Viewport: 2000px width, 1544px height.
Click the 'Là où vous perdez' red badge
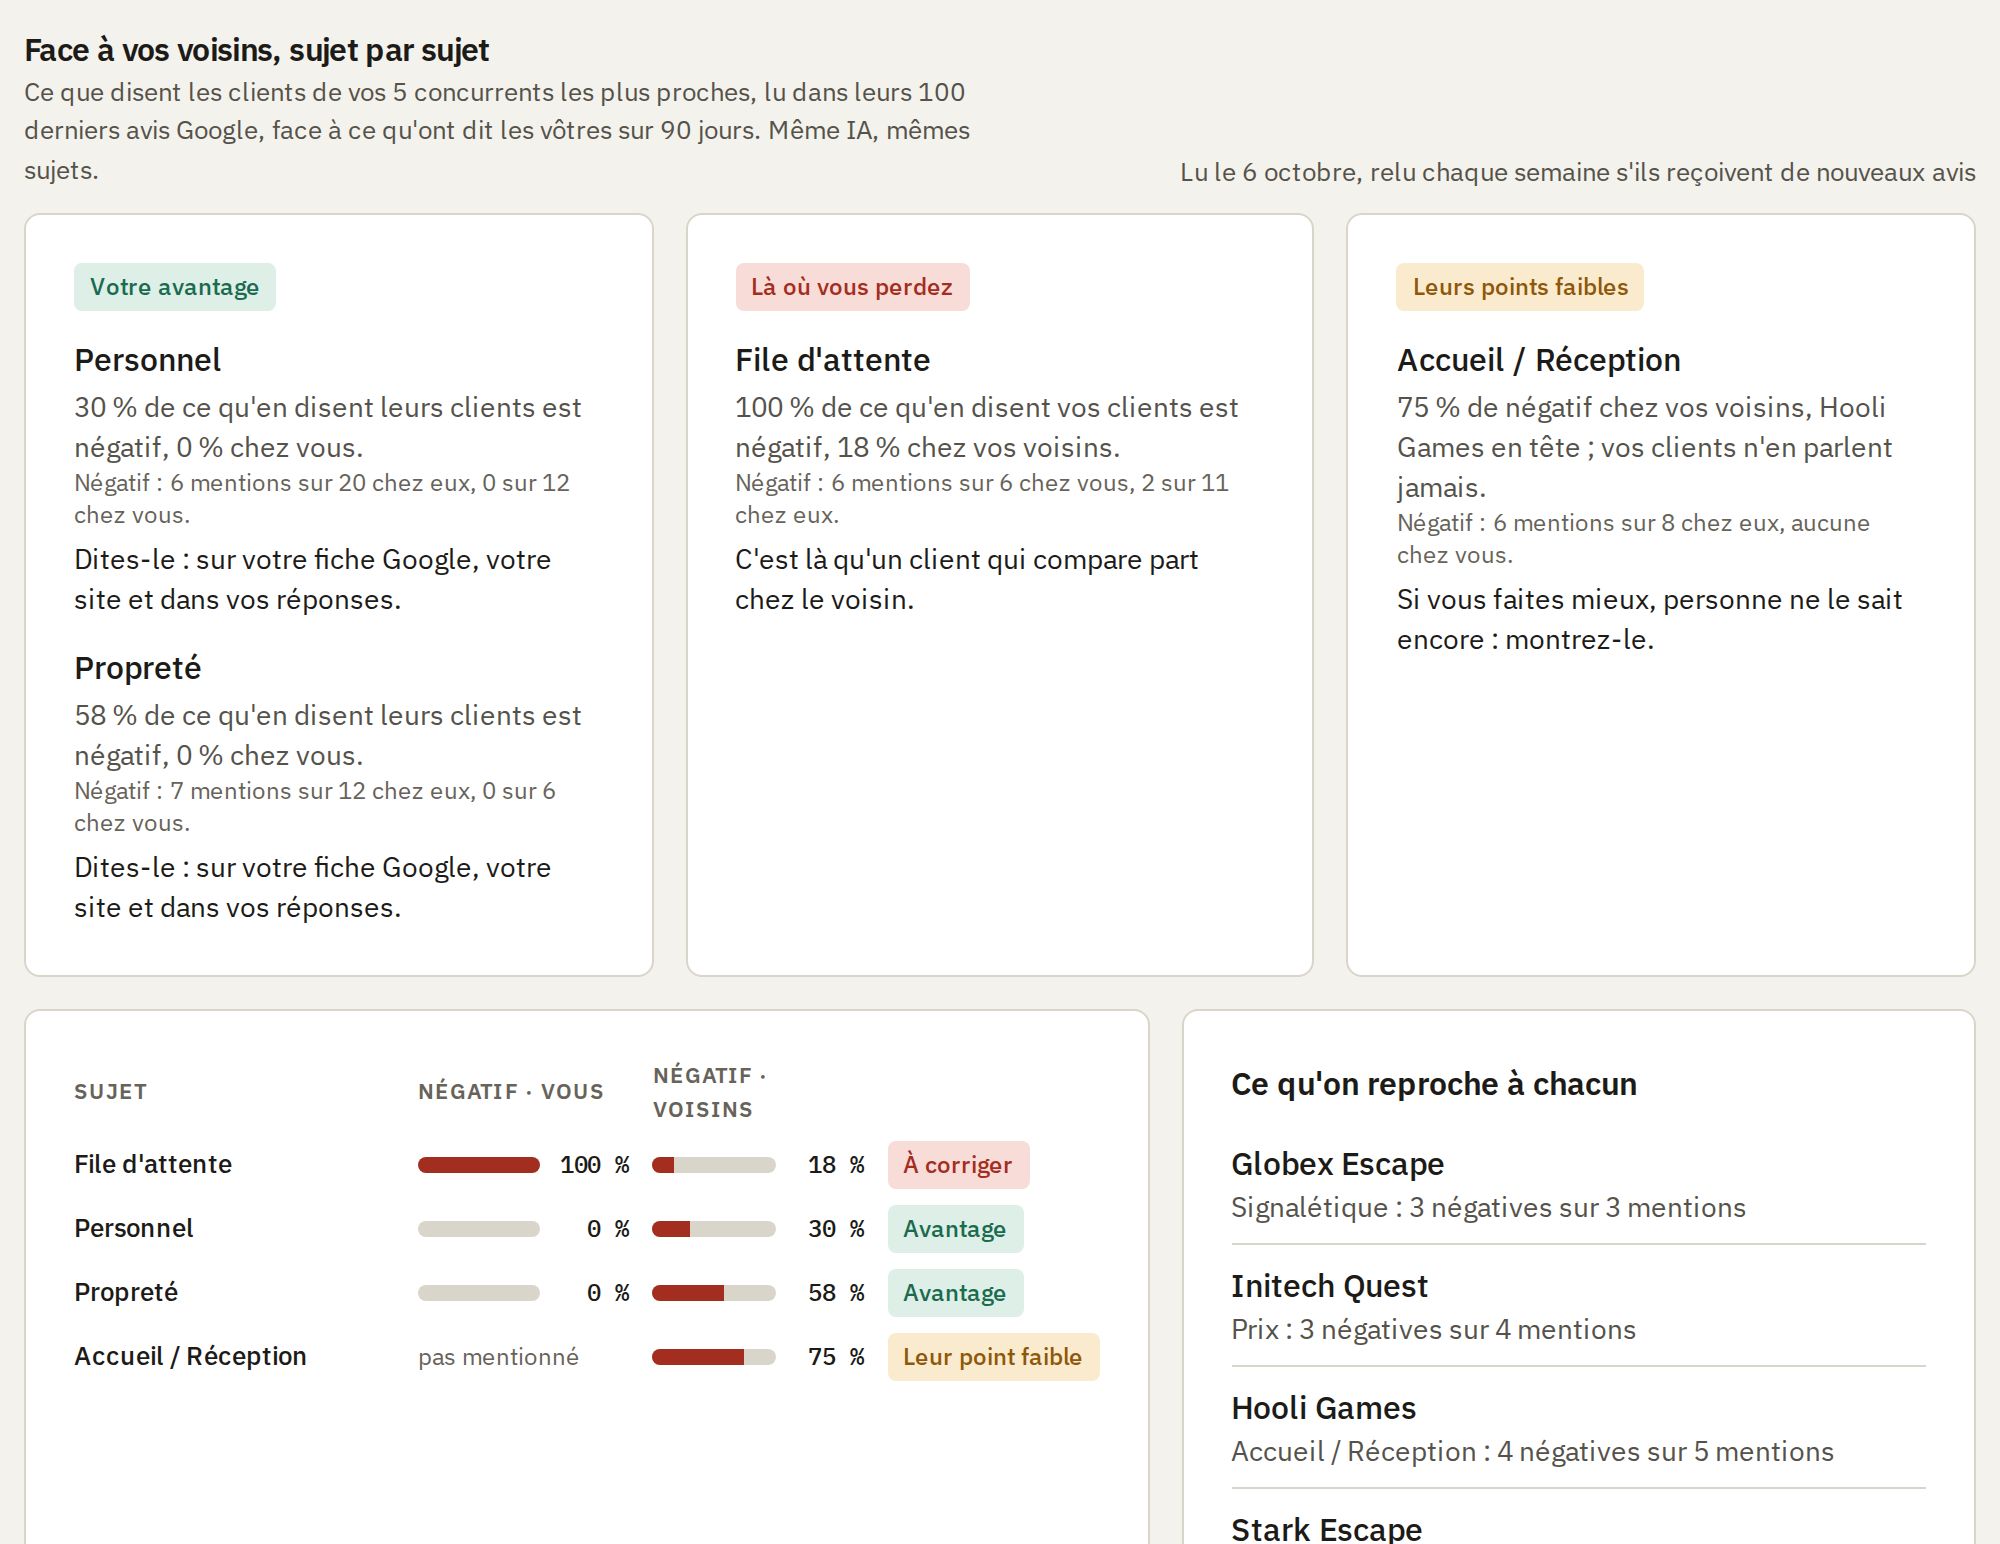pyautogui.click(x=852, y=287)
